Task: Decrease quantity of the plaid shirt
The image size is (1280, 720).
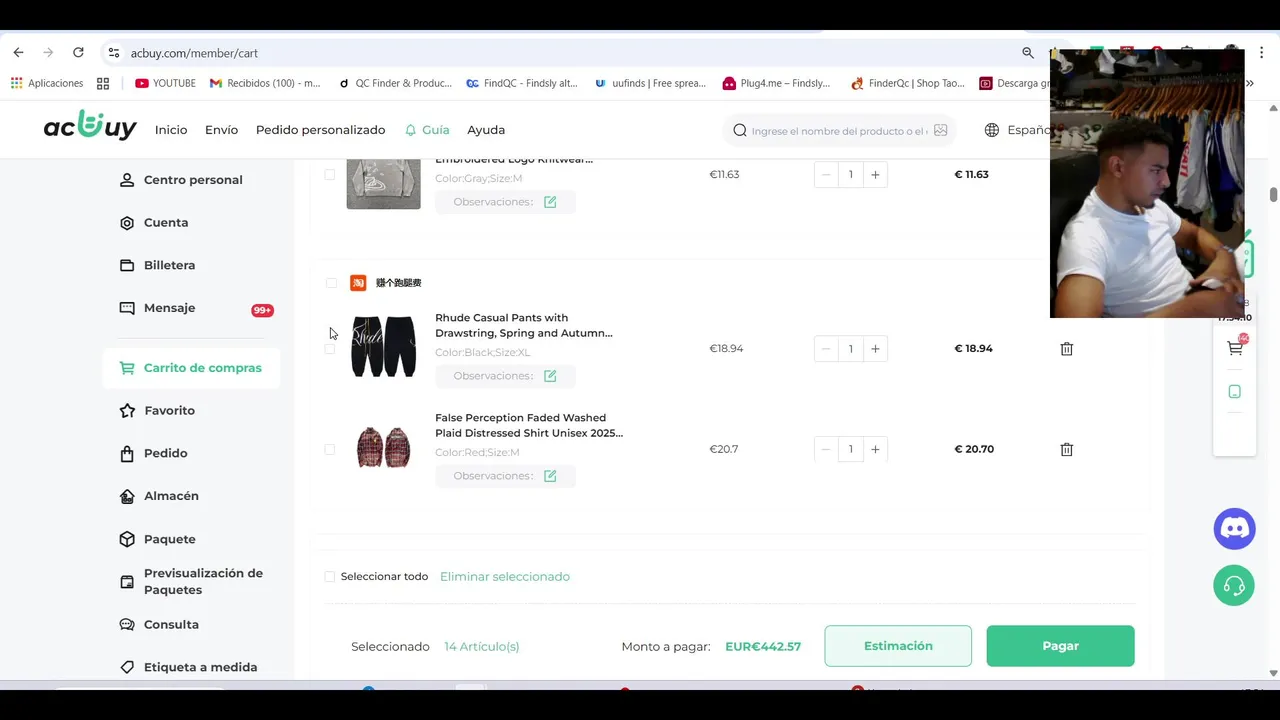Action: pyautogui.click(x=826, y=449)
